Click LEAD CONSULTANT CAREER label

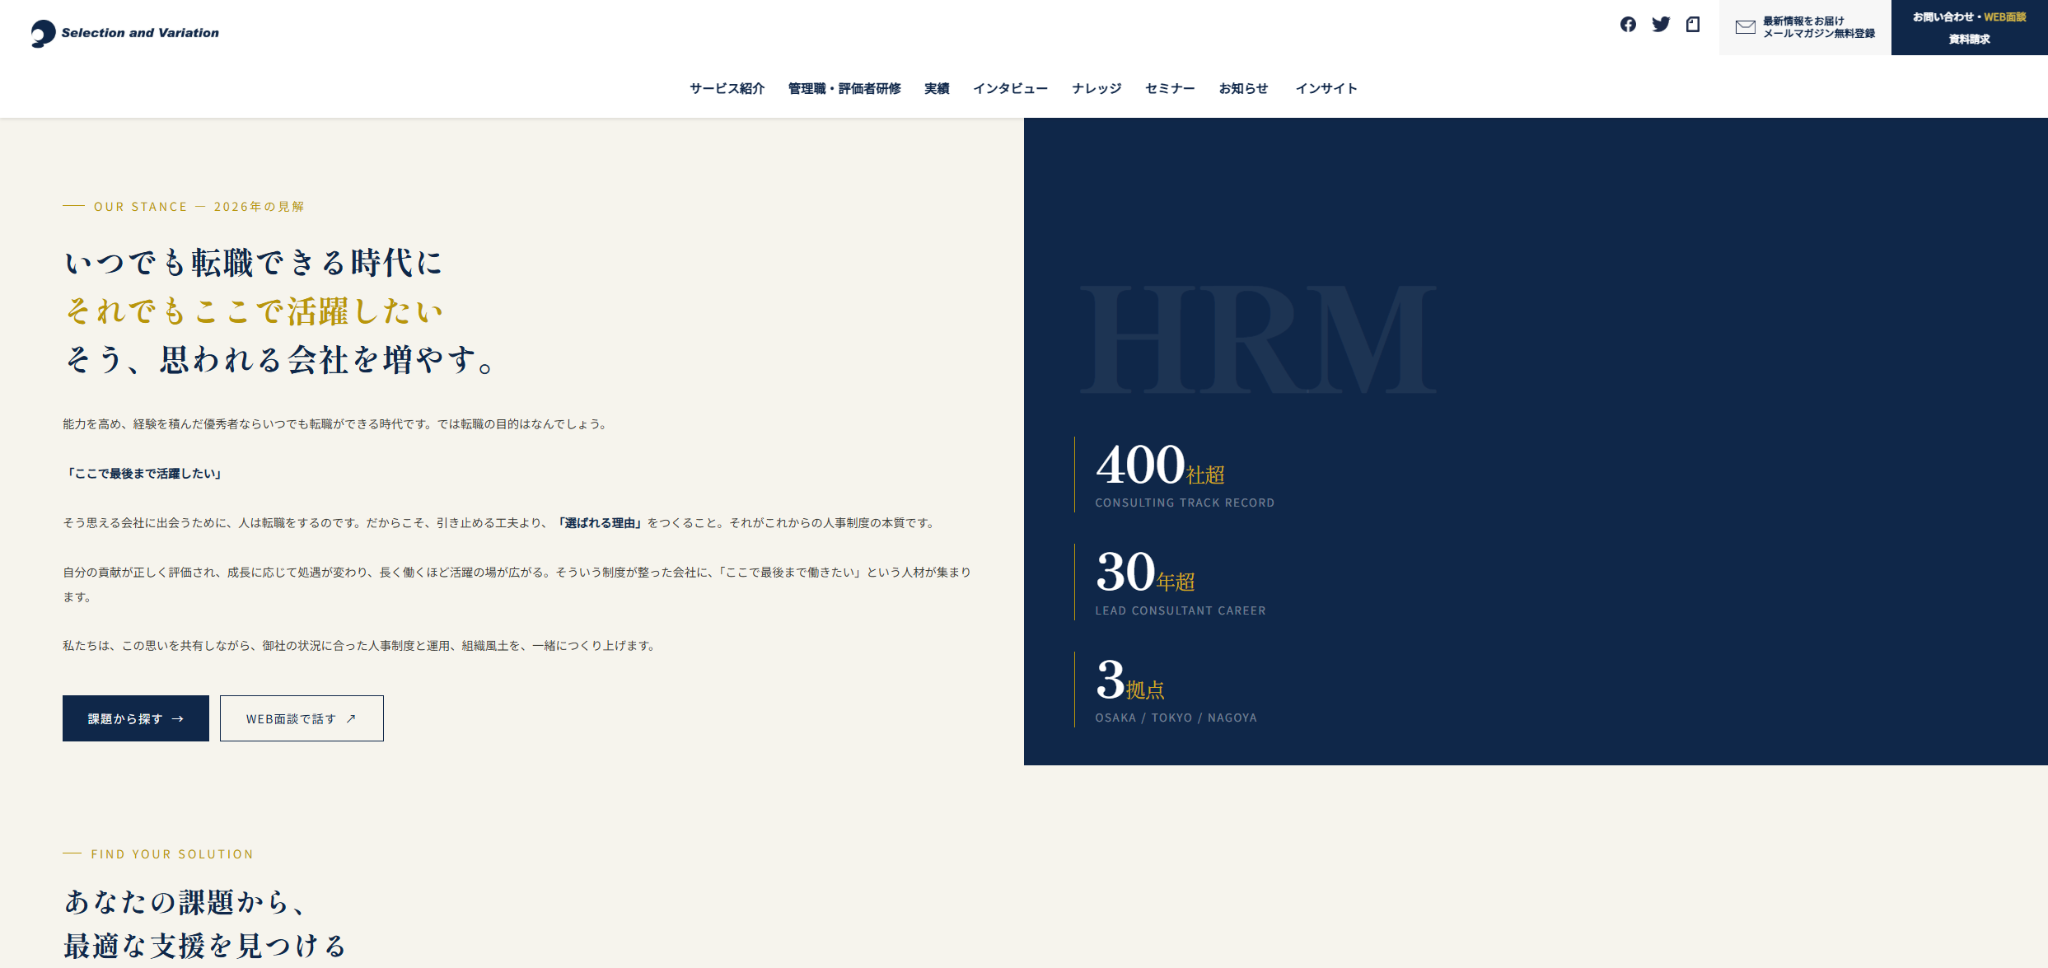pyautogui.click(x=1180, y=611)
